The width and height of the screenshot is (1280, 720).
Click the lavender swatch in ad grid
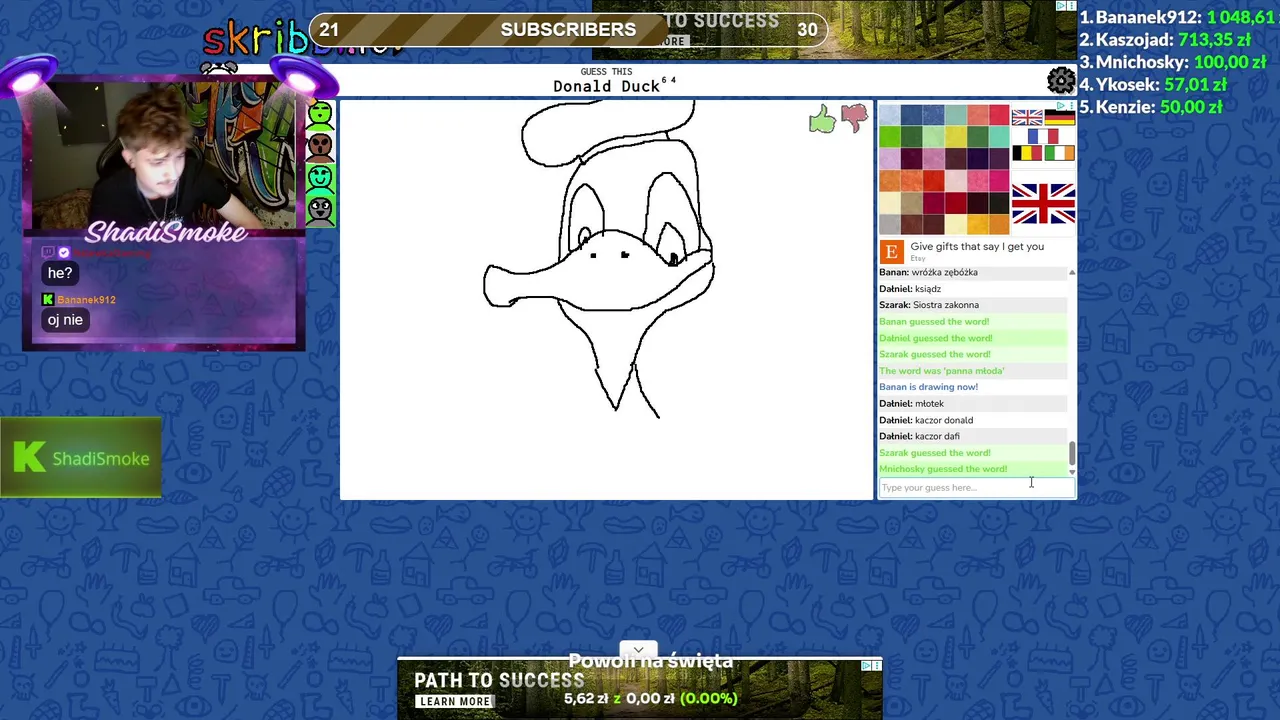(x=889, y=159)
